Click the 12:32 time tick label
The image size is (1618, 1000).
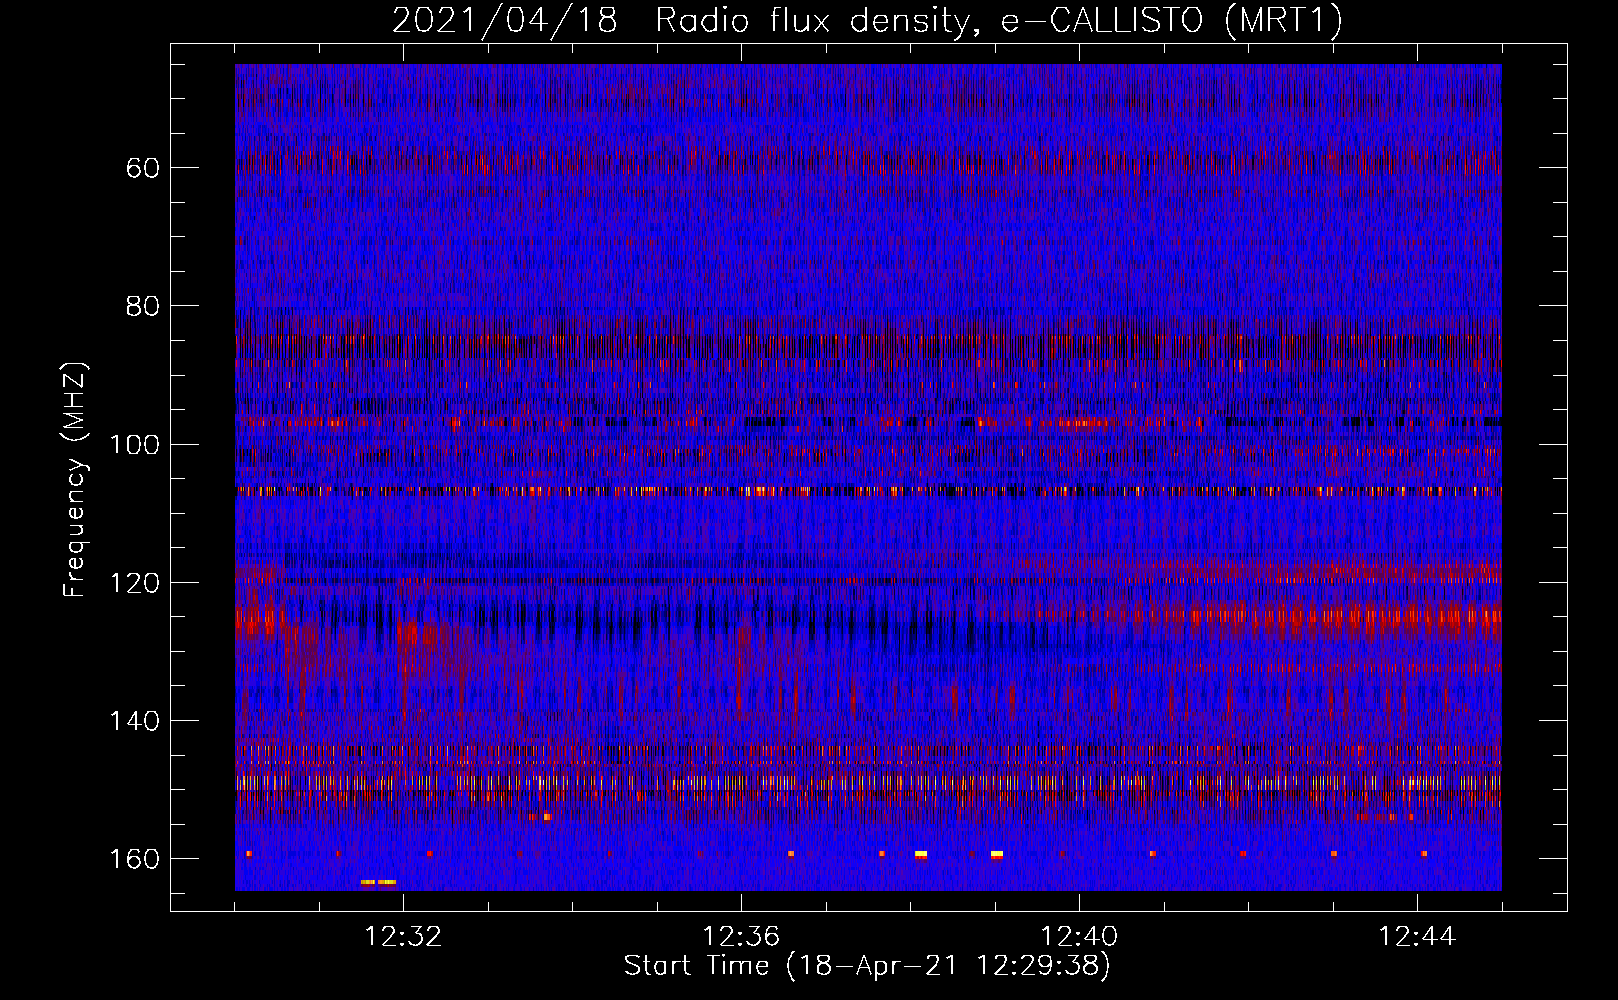[x=403, y=937]
